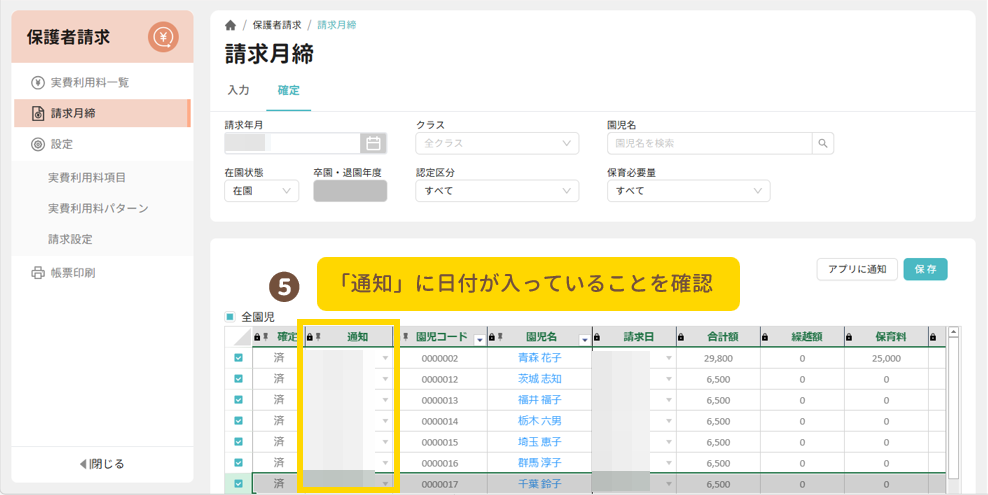Viewport: 988px width, 495px height.
Task: Click filter icon on 園児名 column
Action: (584, 339)
